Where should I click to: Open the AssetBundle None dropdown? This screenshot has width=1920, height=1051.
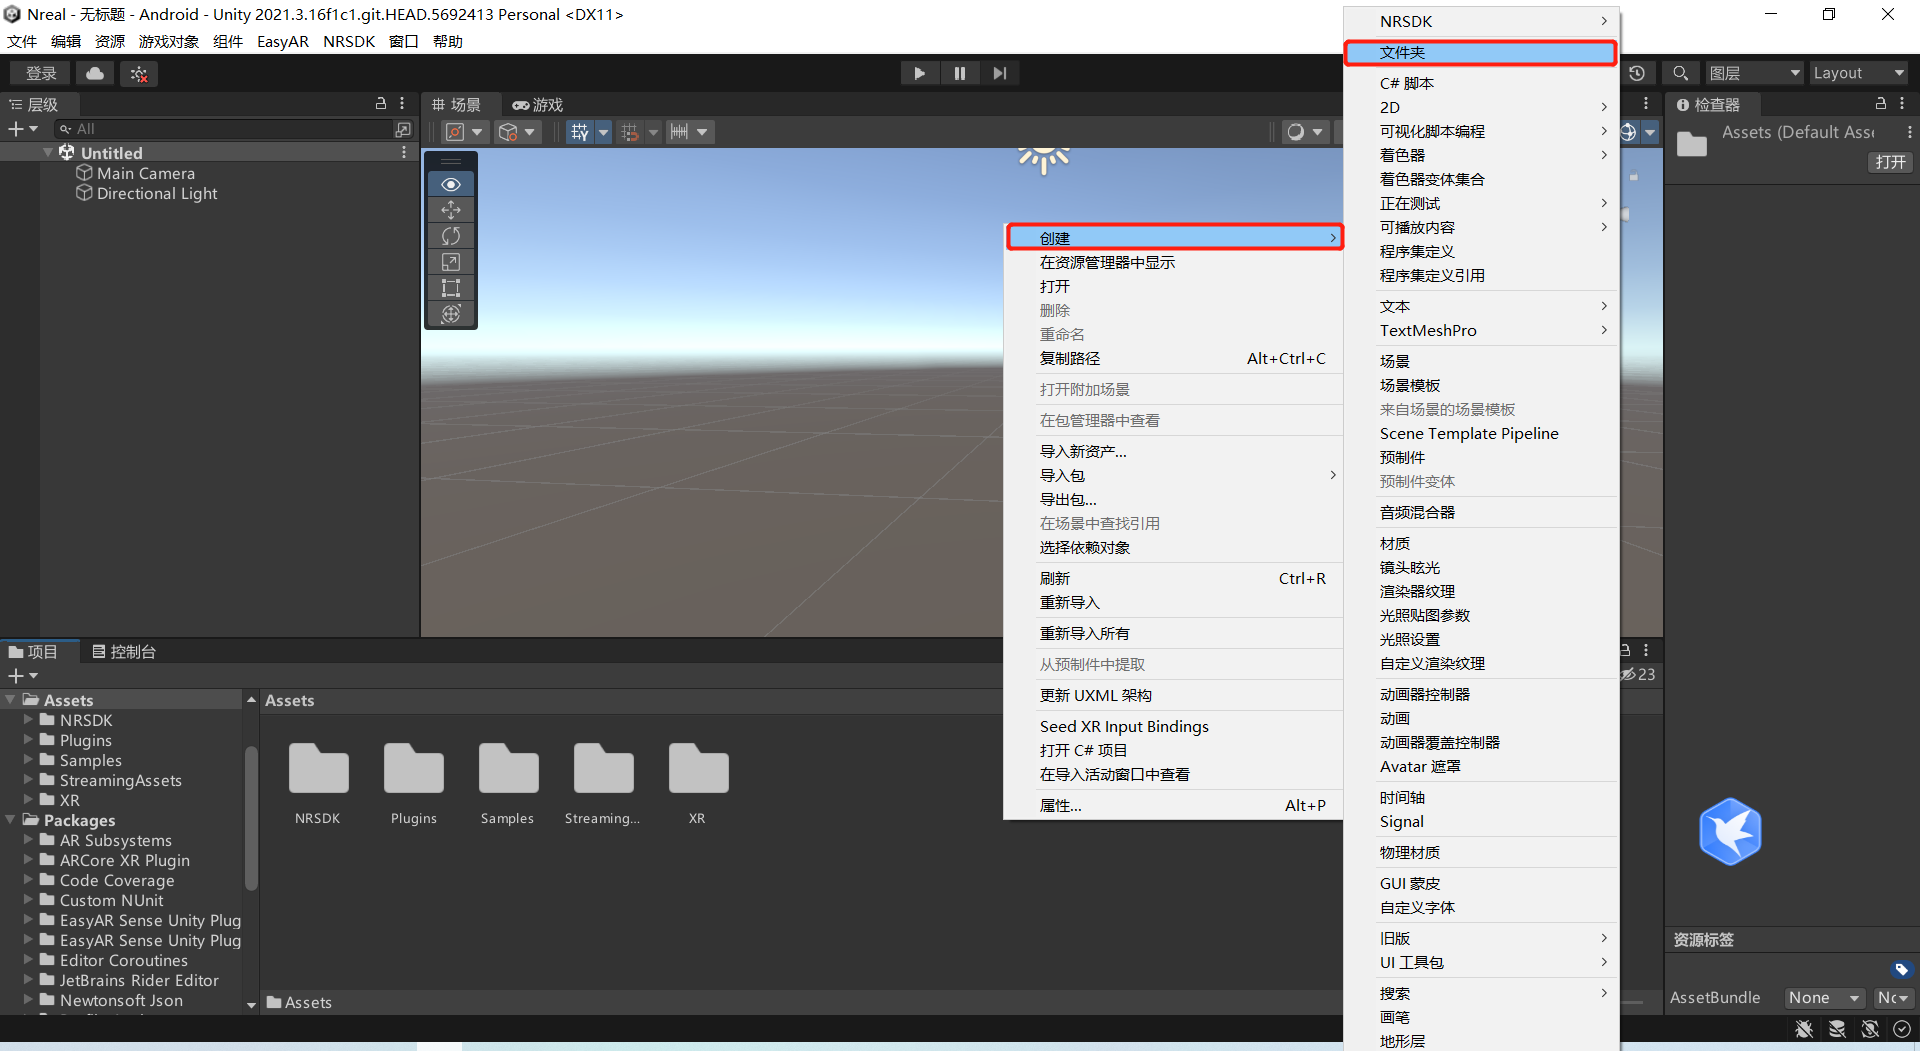(1825, 998)
